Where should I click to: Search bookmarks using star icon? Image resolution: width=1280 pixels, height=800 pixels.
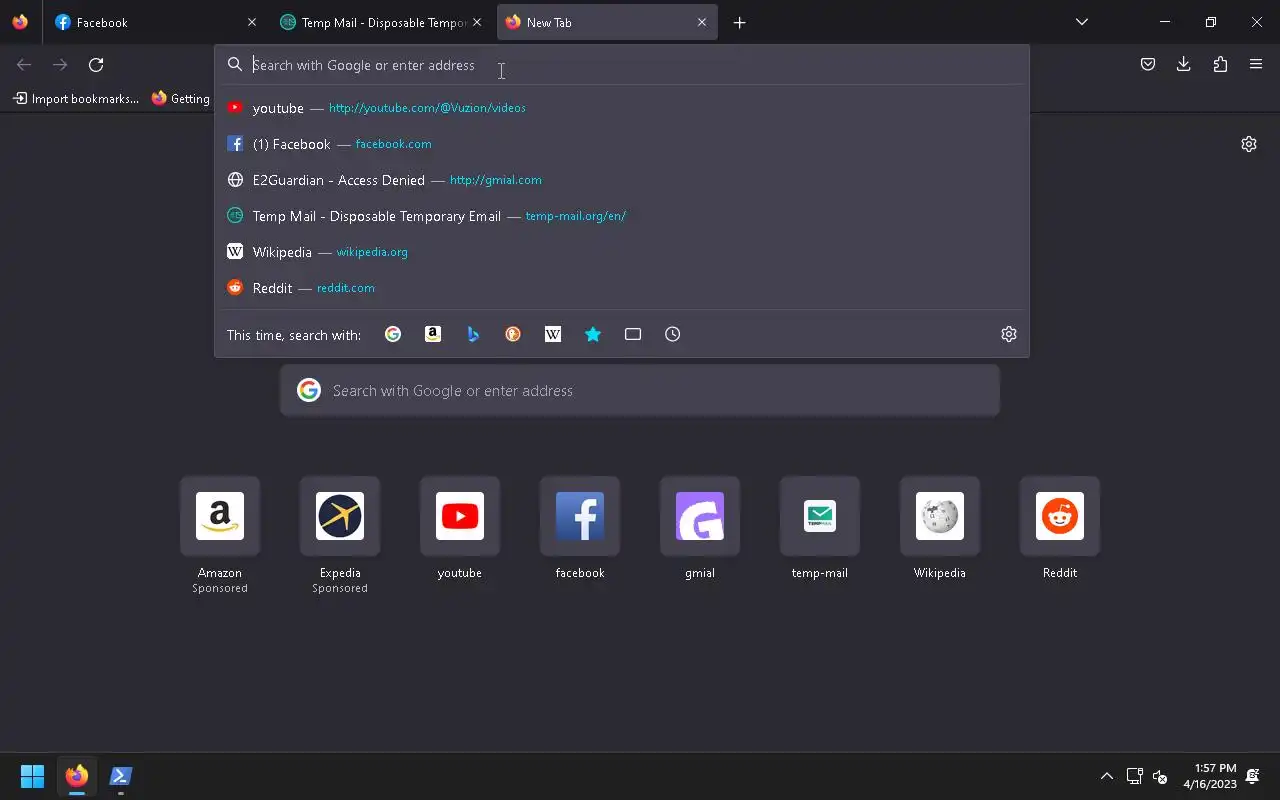(593, 334)
